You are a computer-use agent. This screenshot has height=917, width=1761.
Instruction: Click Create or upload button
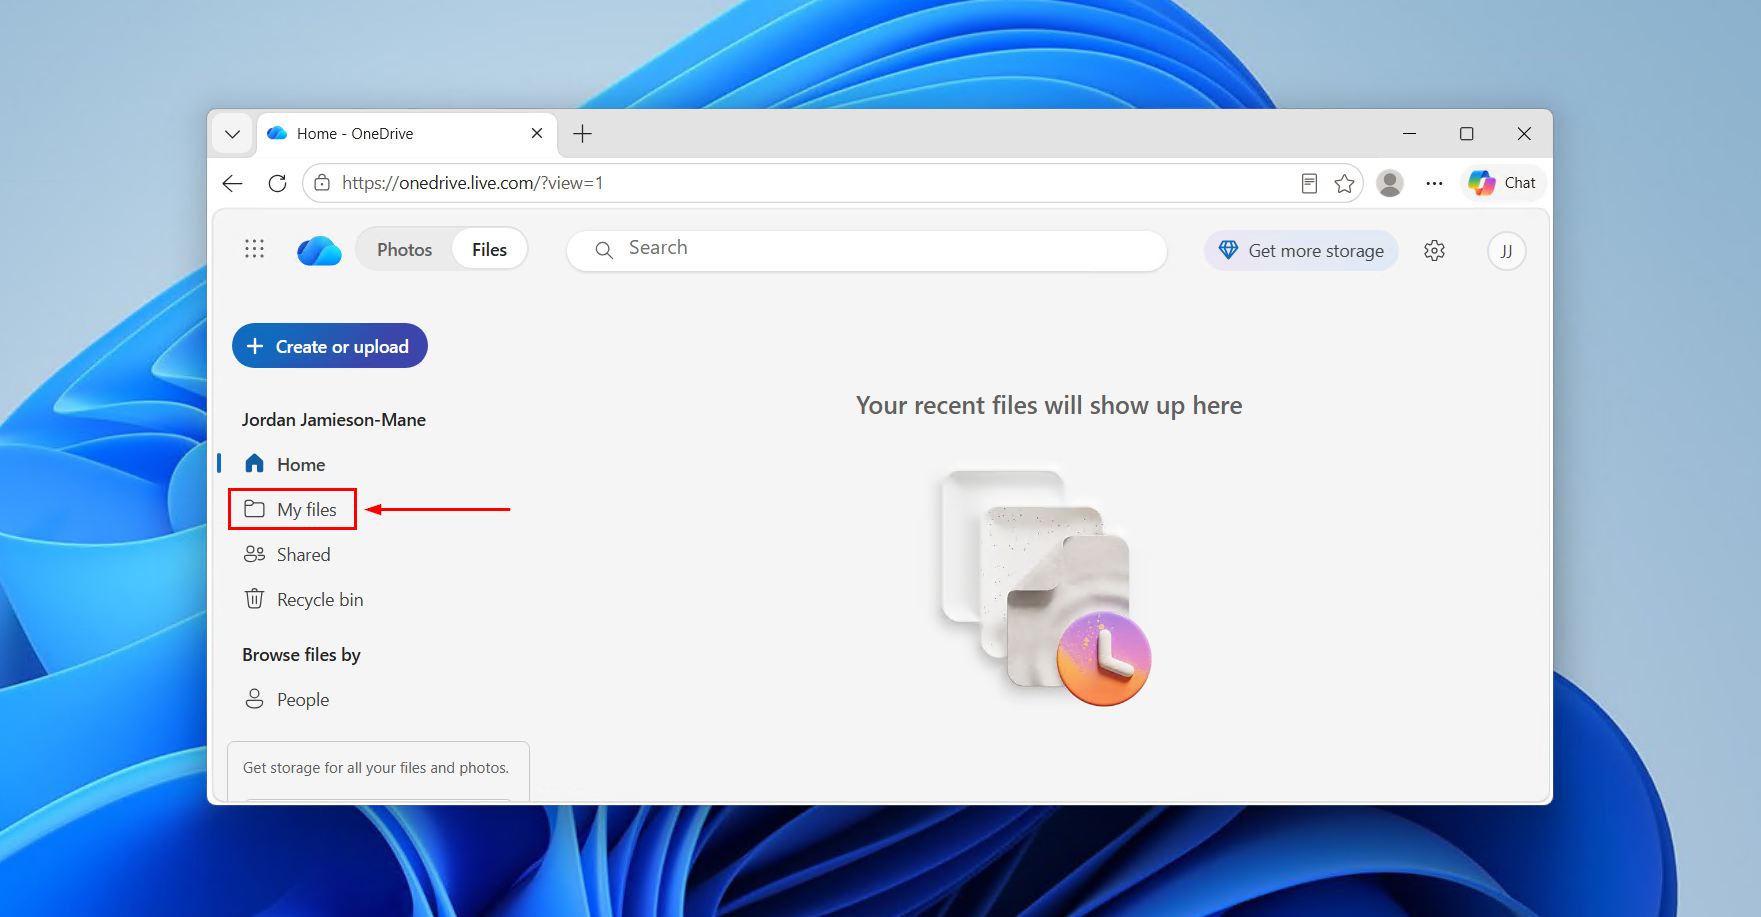coord(330,346)
